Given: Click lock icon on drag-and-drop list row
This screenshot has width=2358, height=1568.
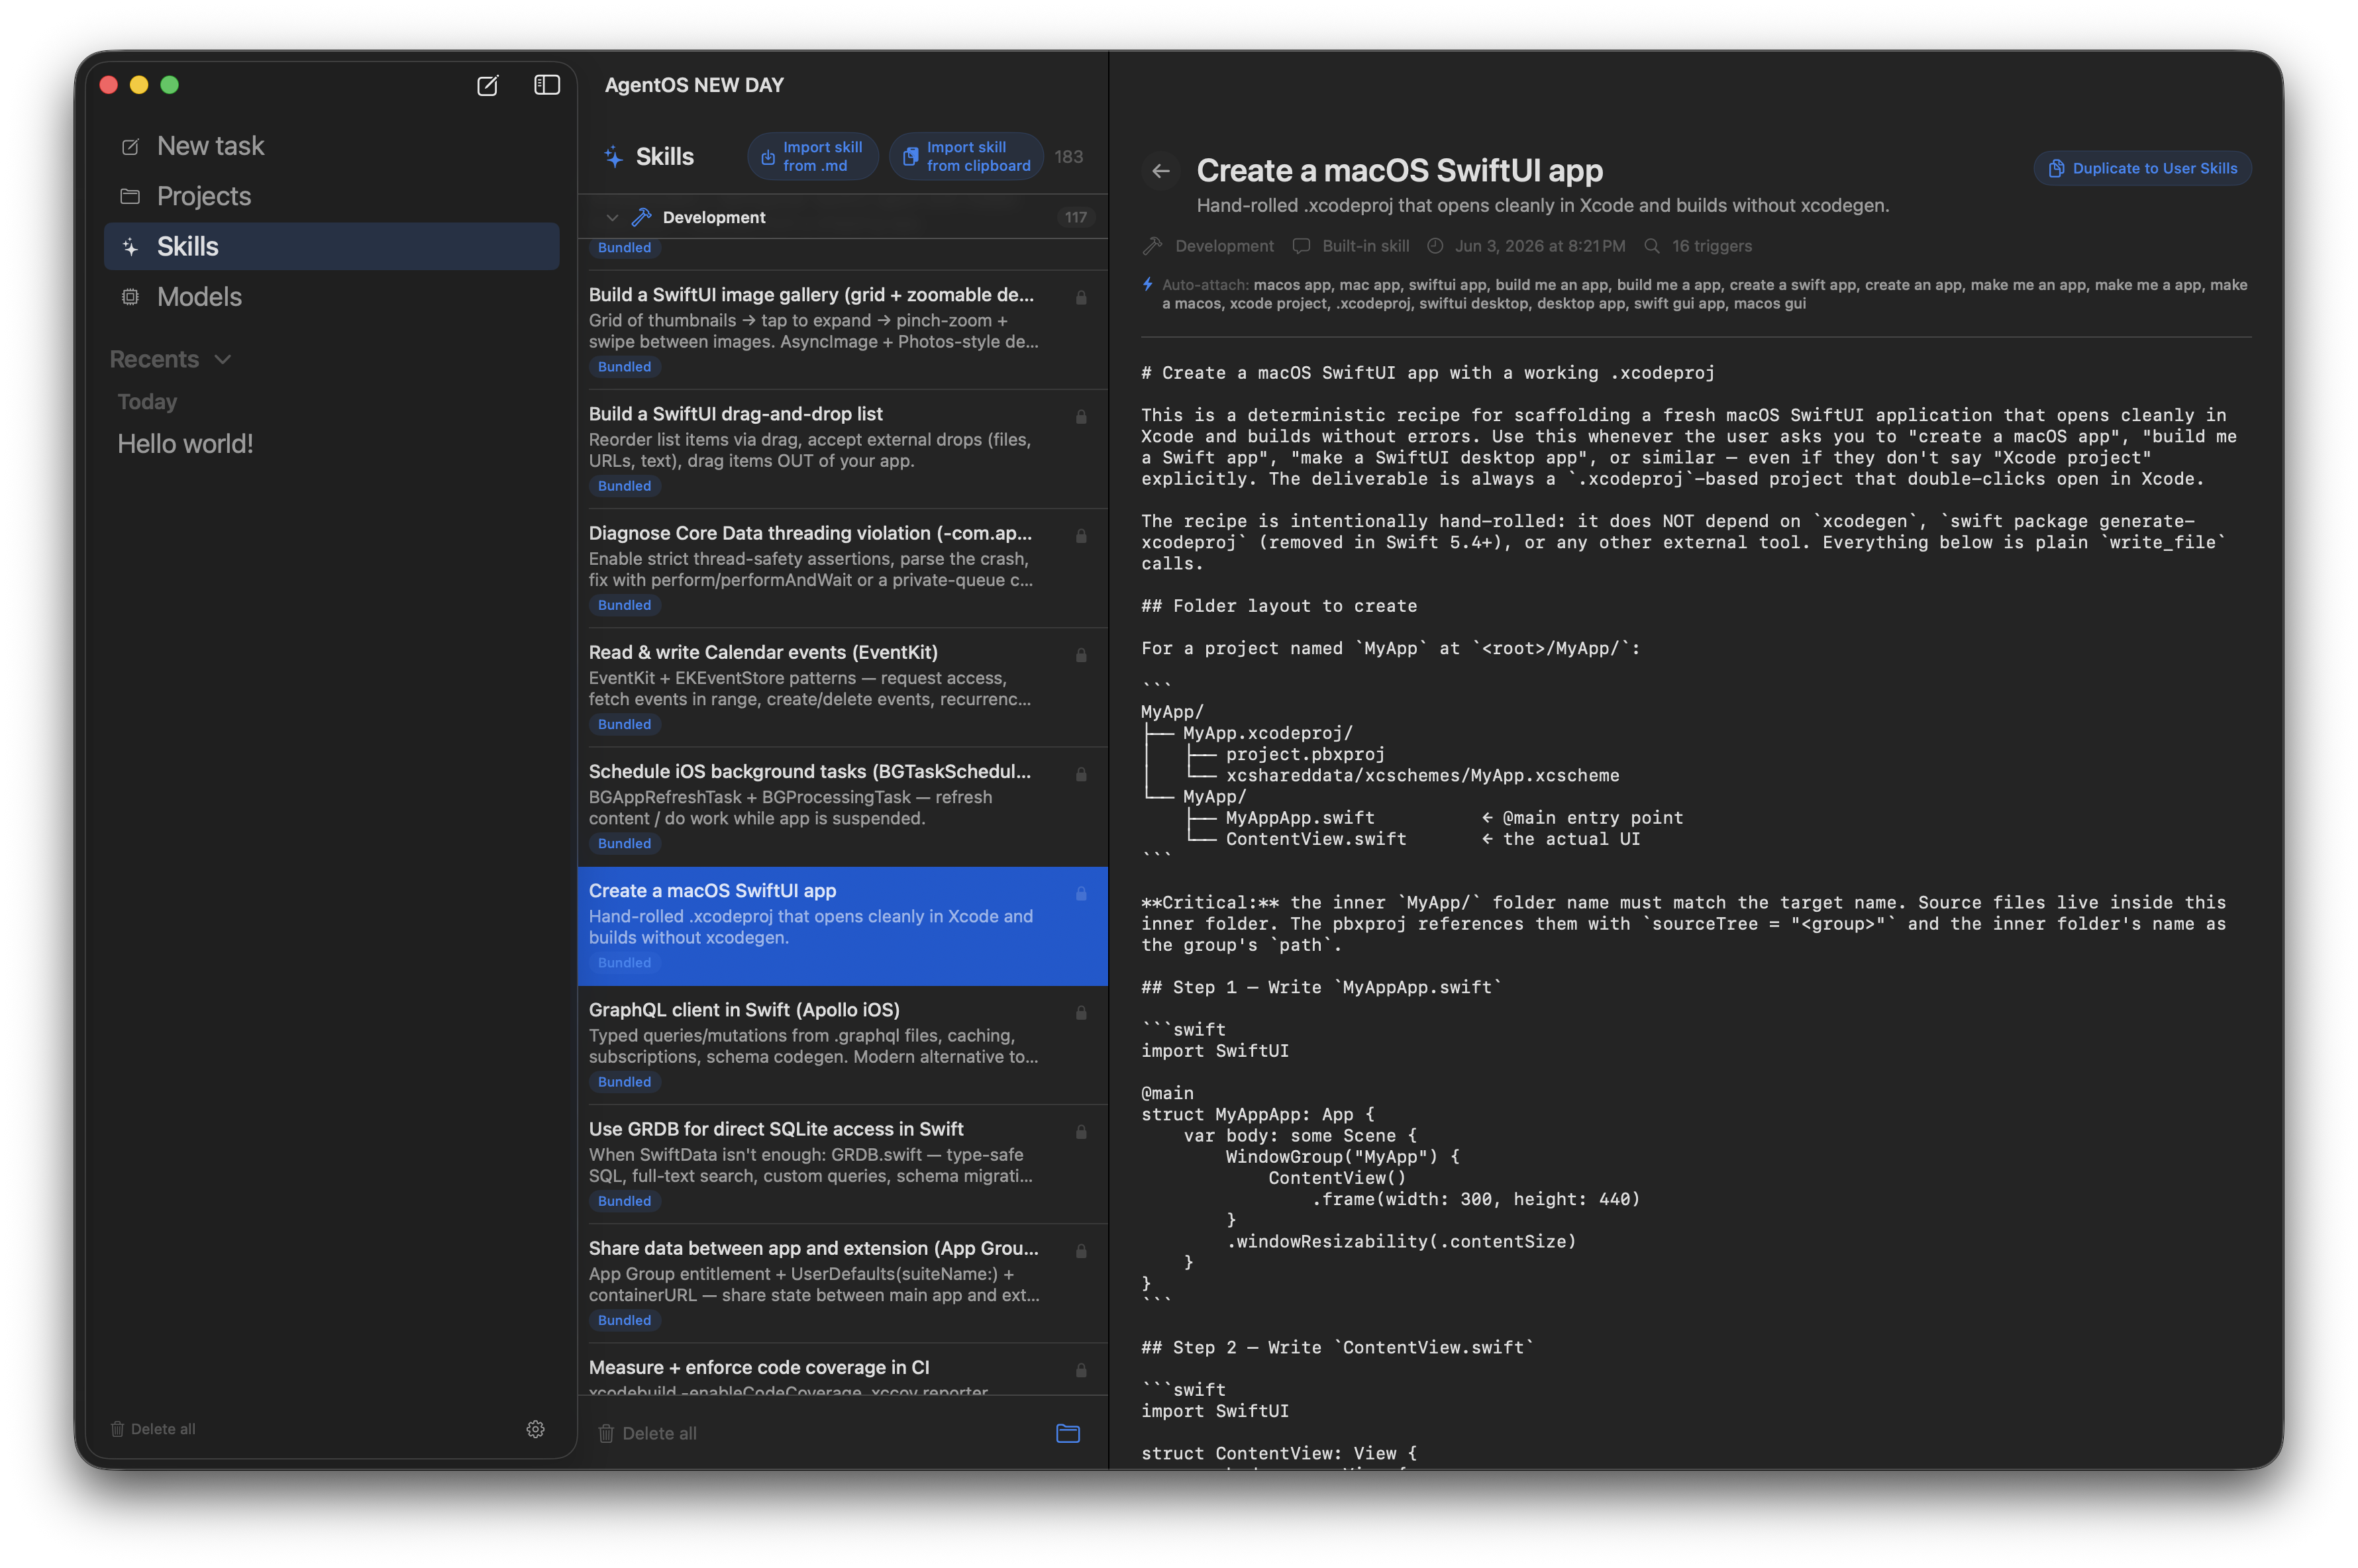Looking at the screenshot, I should [x=1081, y=416].
